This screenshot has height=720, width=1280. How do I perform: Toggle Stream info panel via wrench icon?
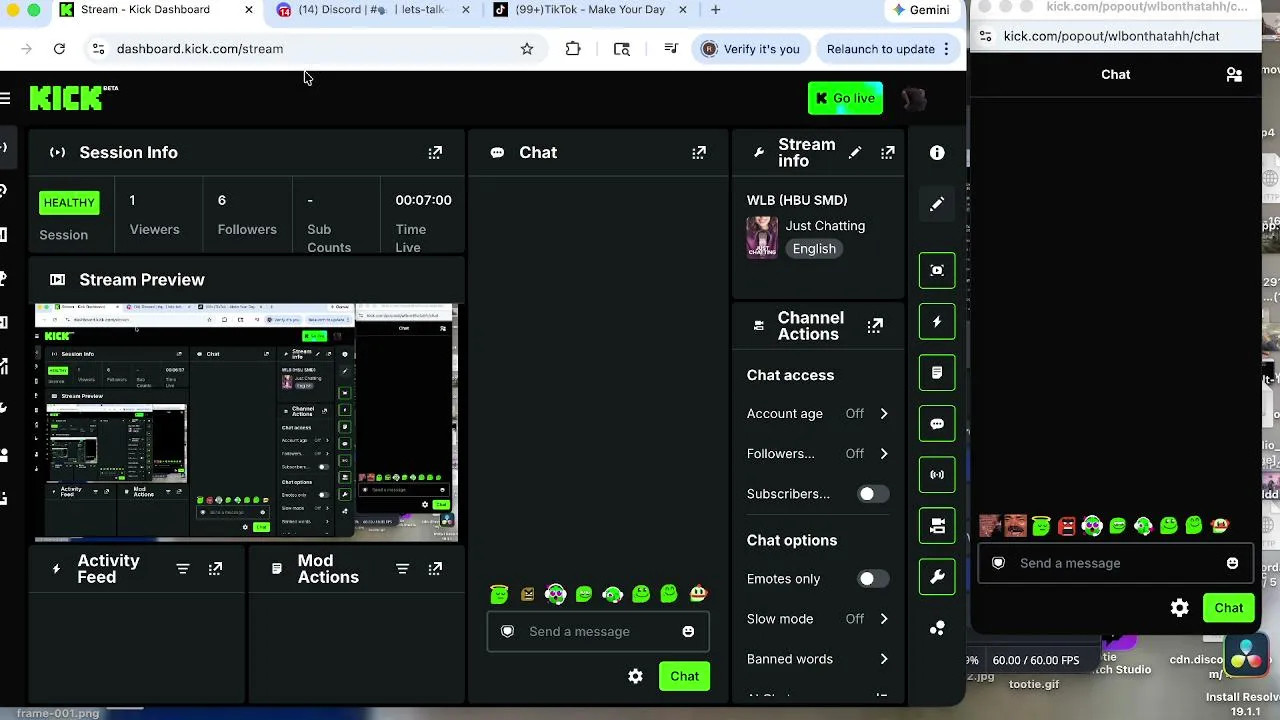[937, 577]
